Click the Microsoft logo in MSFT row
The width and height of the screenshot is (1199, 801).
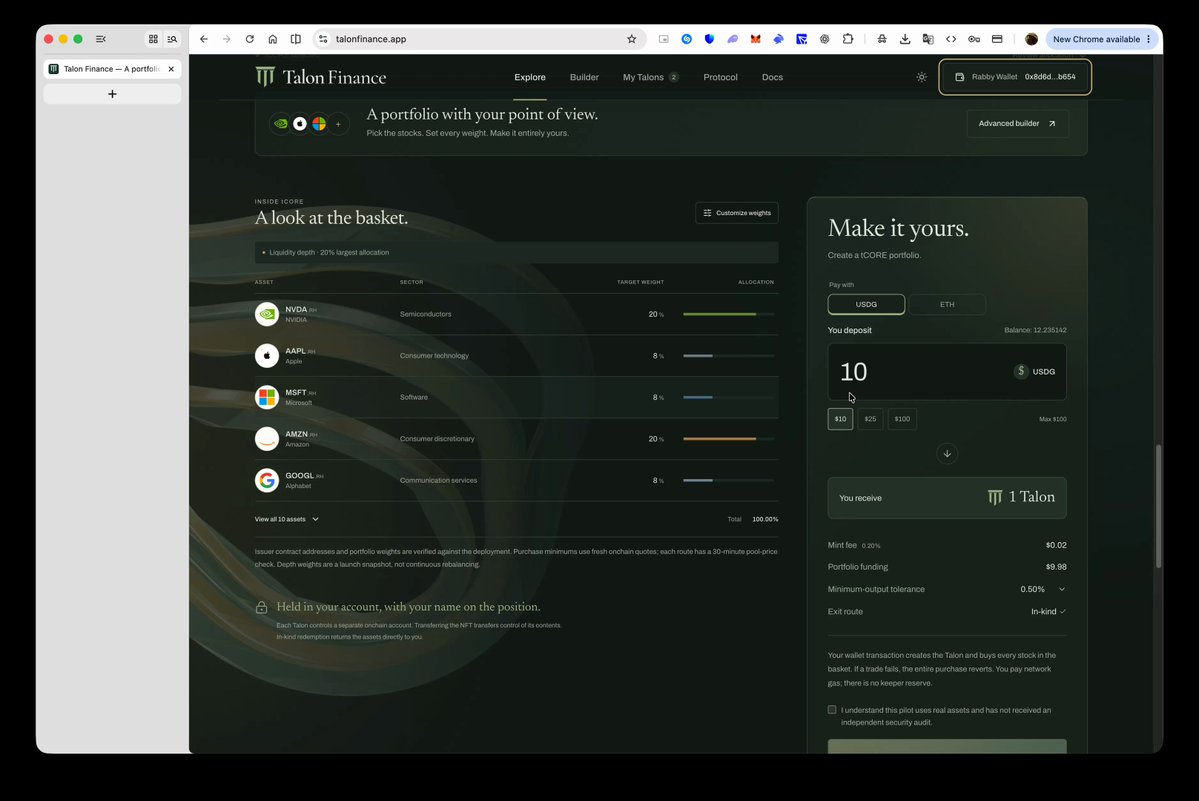tap(267, 397)
